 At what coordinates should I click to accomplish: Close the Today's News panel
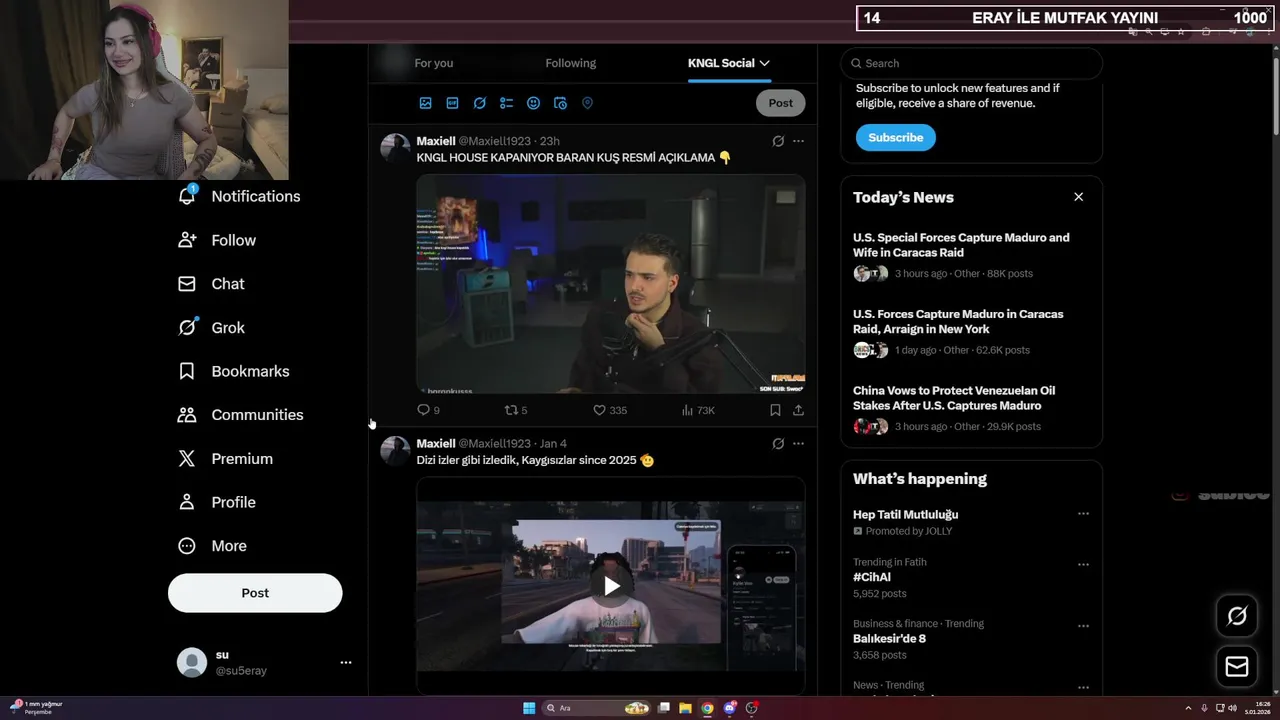pos(1078,197)
